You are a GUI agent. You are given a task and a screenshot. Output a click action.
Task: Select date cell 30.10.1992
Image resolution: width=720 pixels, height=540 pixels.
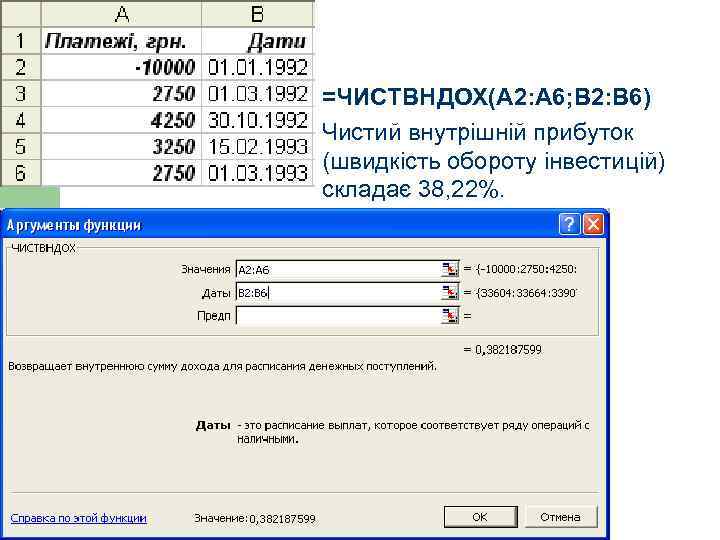point(258,121)
